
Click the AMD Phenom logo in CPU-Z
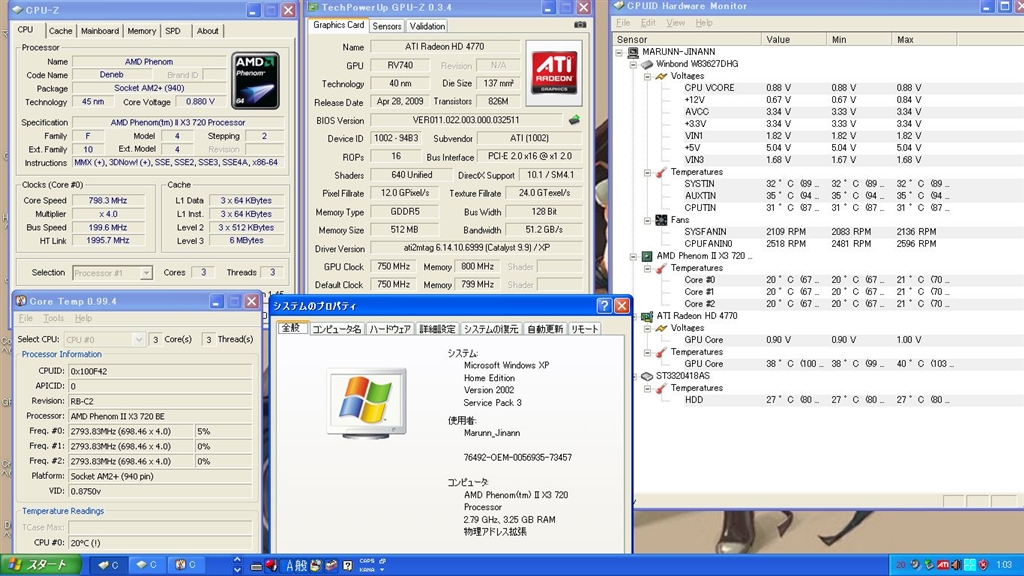(253, 78)
